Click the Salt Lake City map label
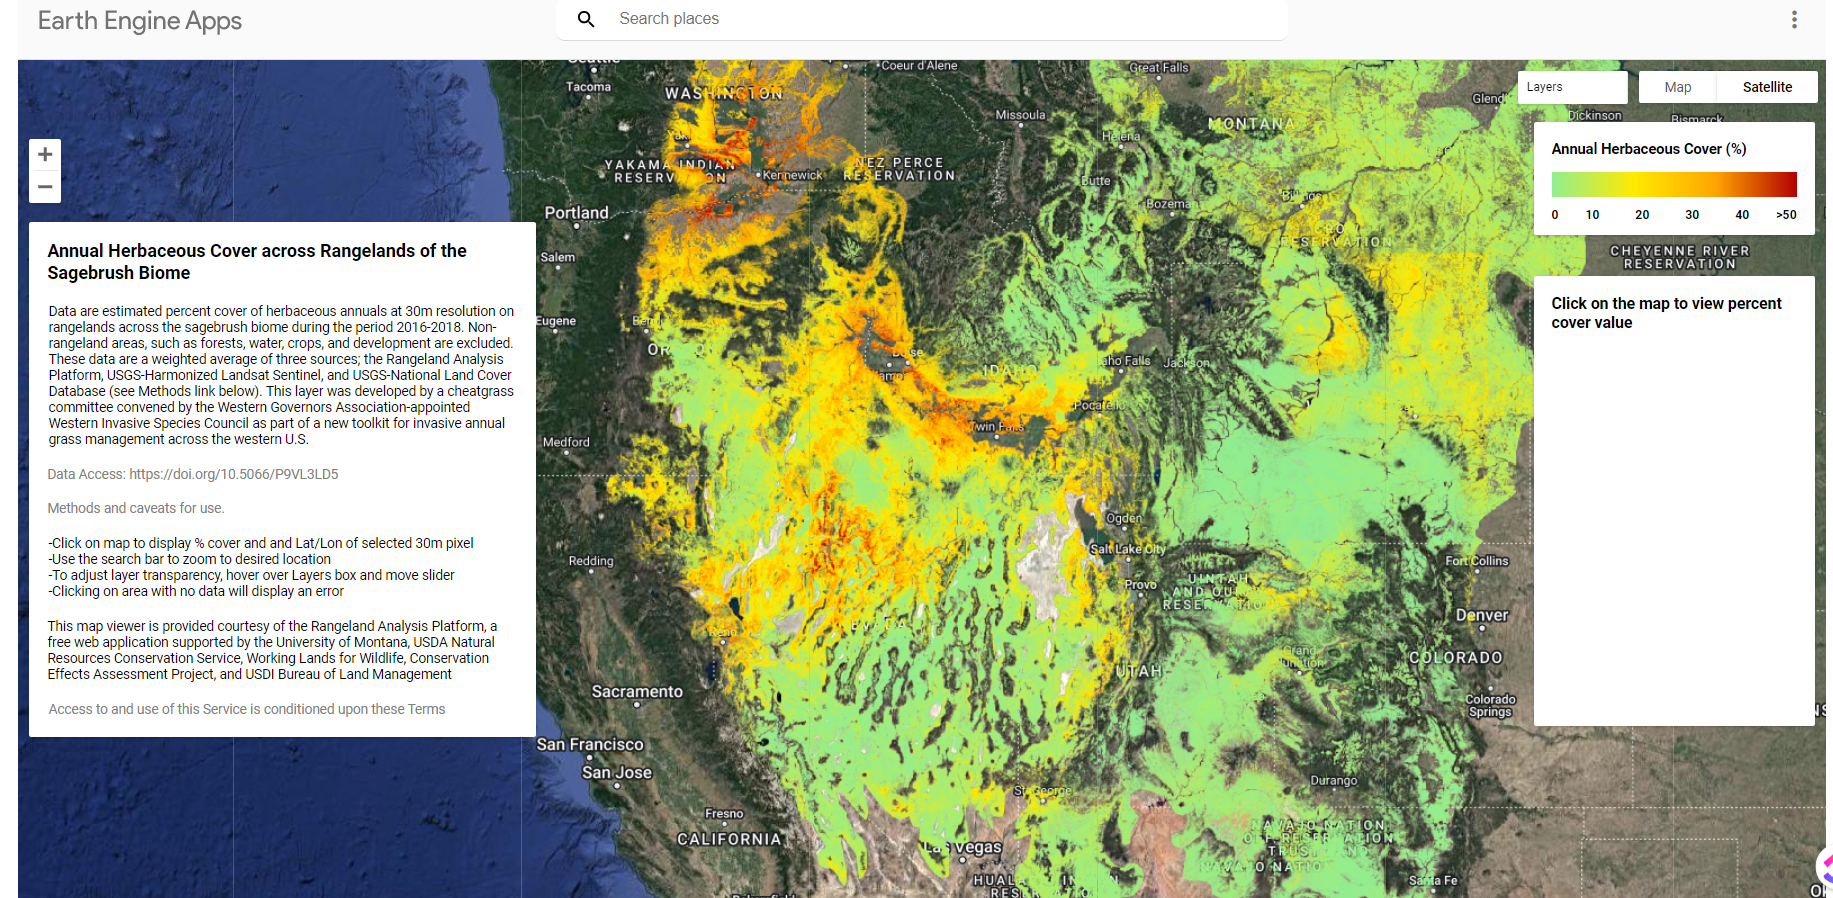The image size is (1833, 898). (1128, 549)
